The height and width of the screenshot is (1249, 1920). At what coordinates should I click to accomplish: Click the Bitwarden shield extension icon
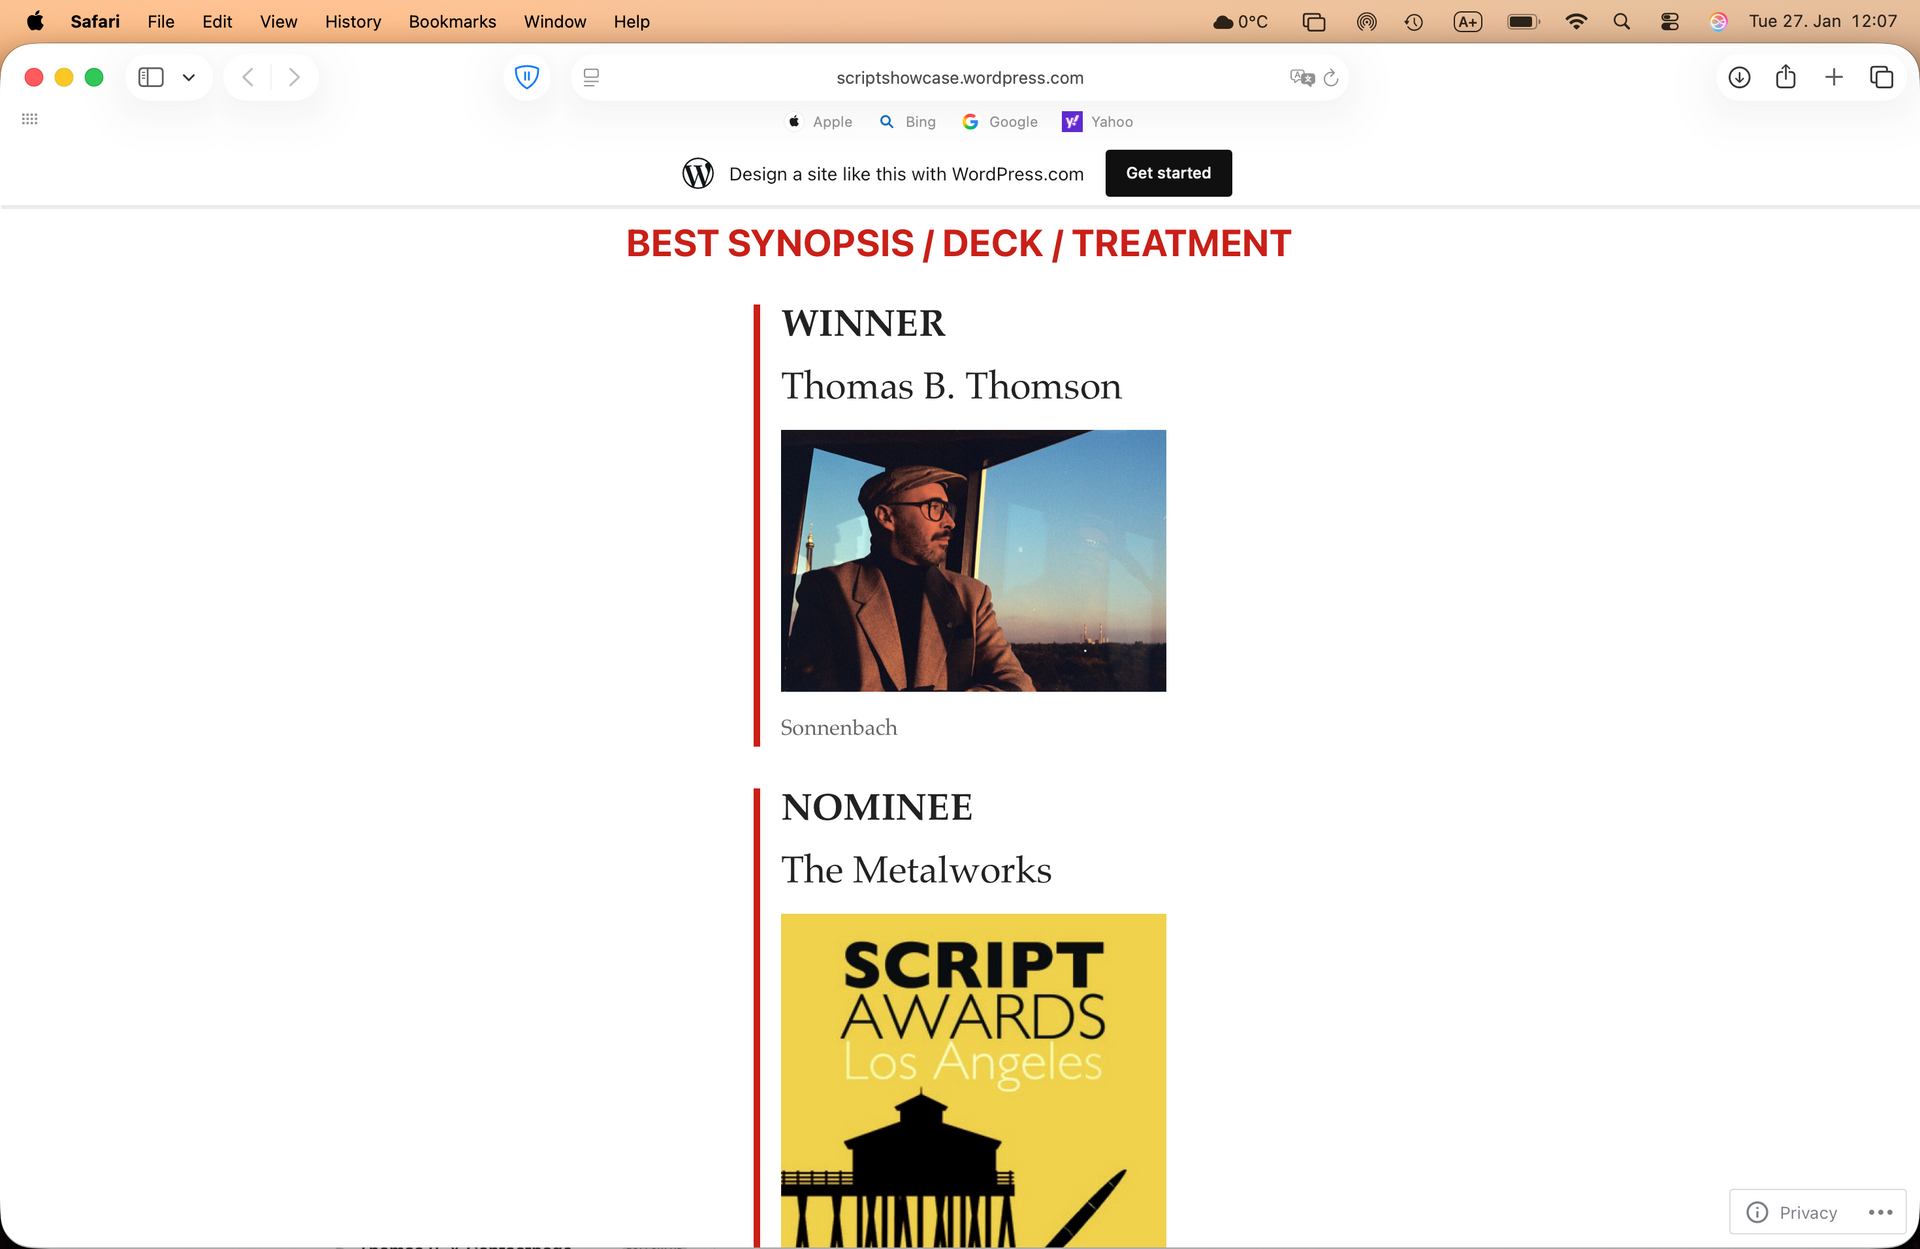point(527,77)
